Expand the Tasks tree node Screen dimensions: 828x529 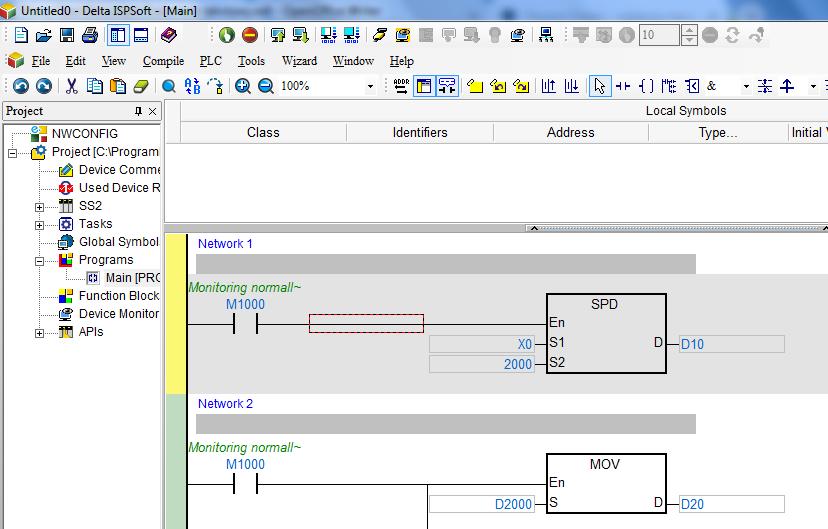click(x=40, y=224)
